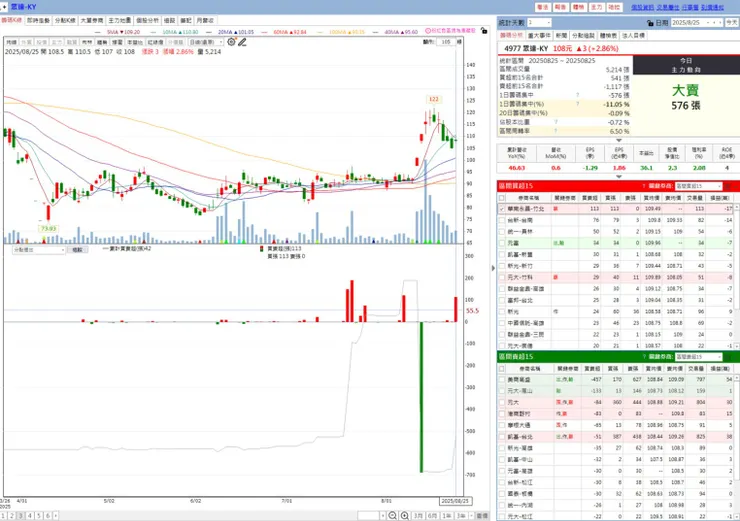Check the 新光-新竹 row checkbox
The width and height of the screenshot is (740, 521).
pos(502,266)
